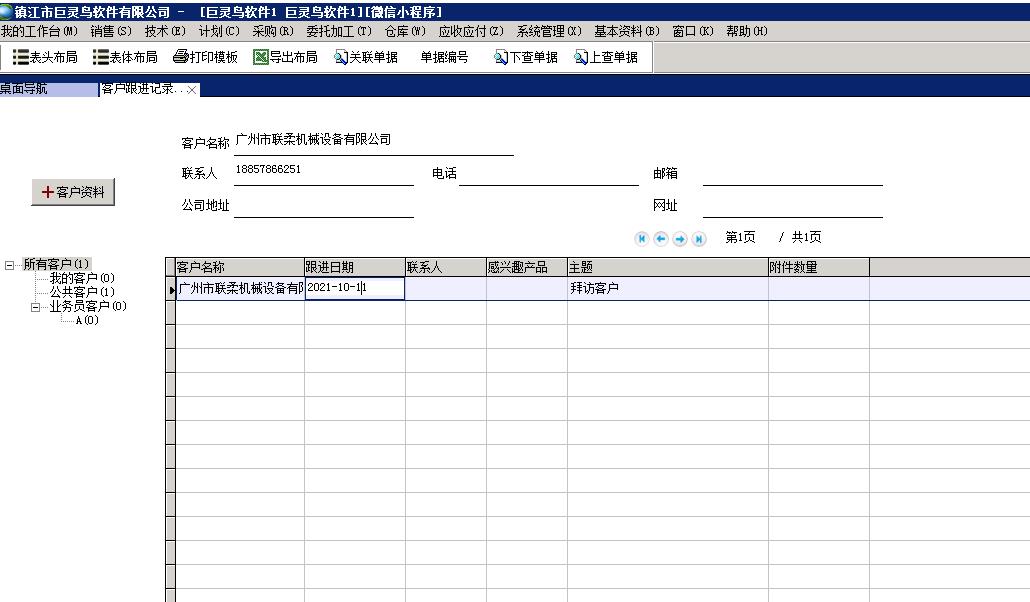Jump to last page navigation icon
This screenshot has height=602, width=1030.
click(698, 238)
